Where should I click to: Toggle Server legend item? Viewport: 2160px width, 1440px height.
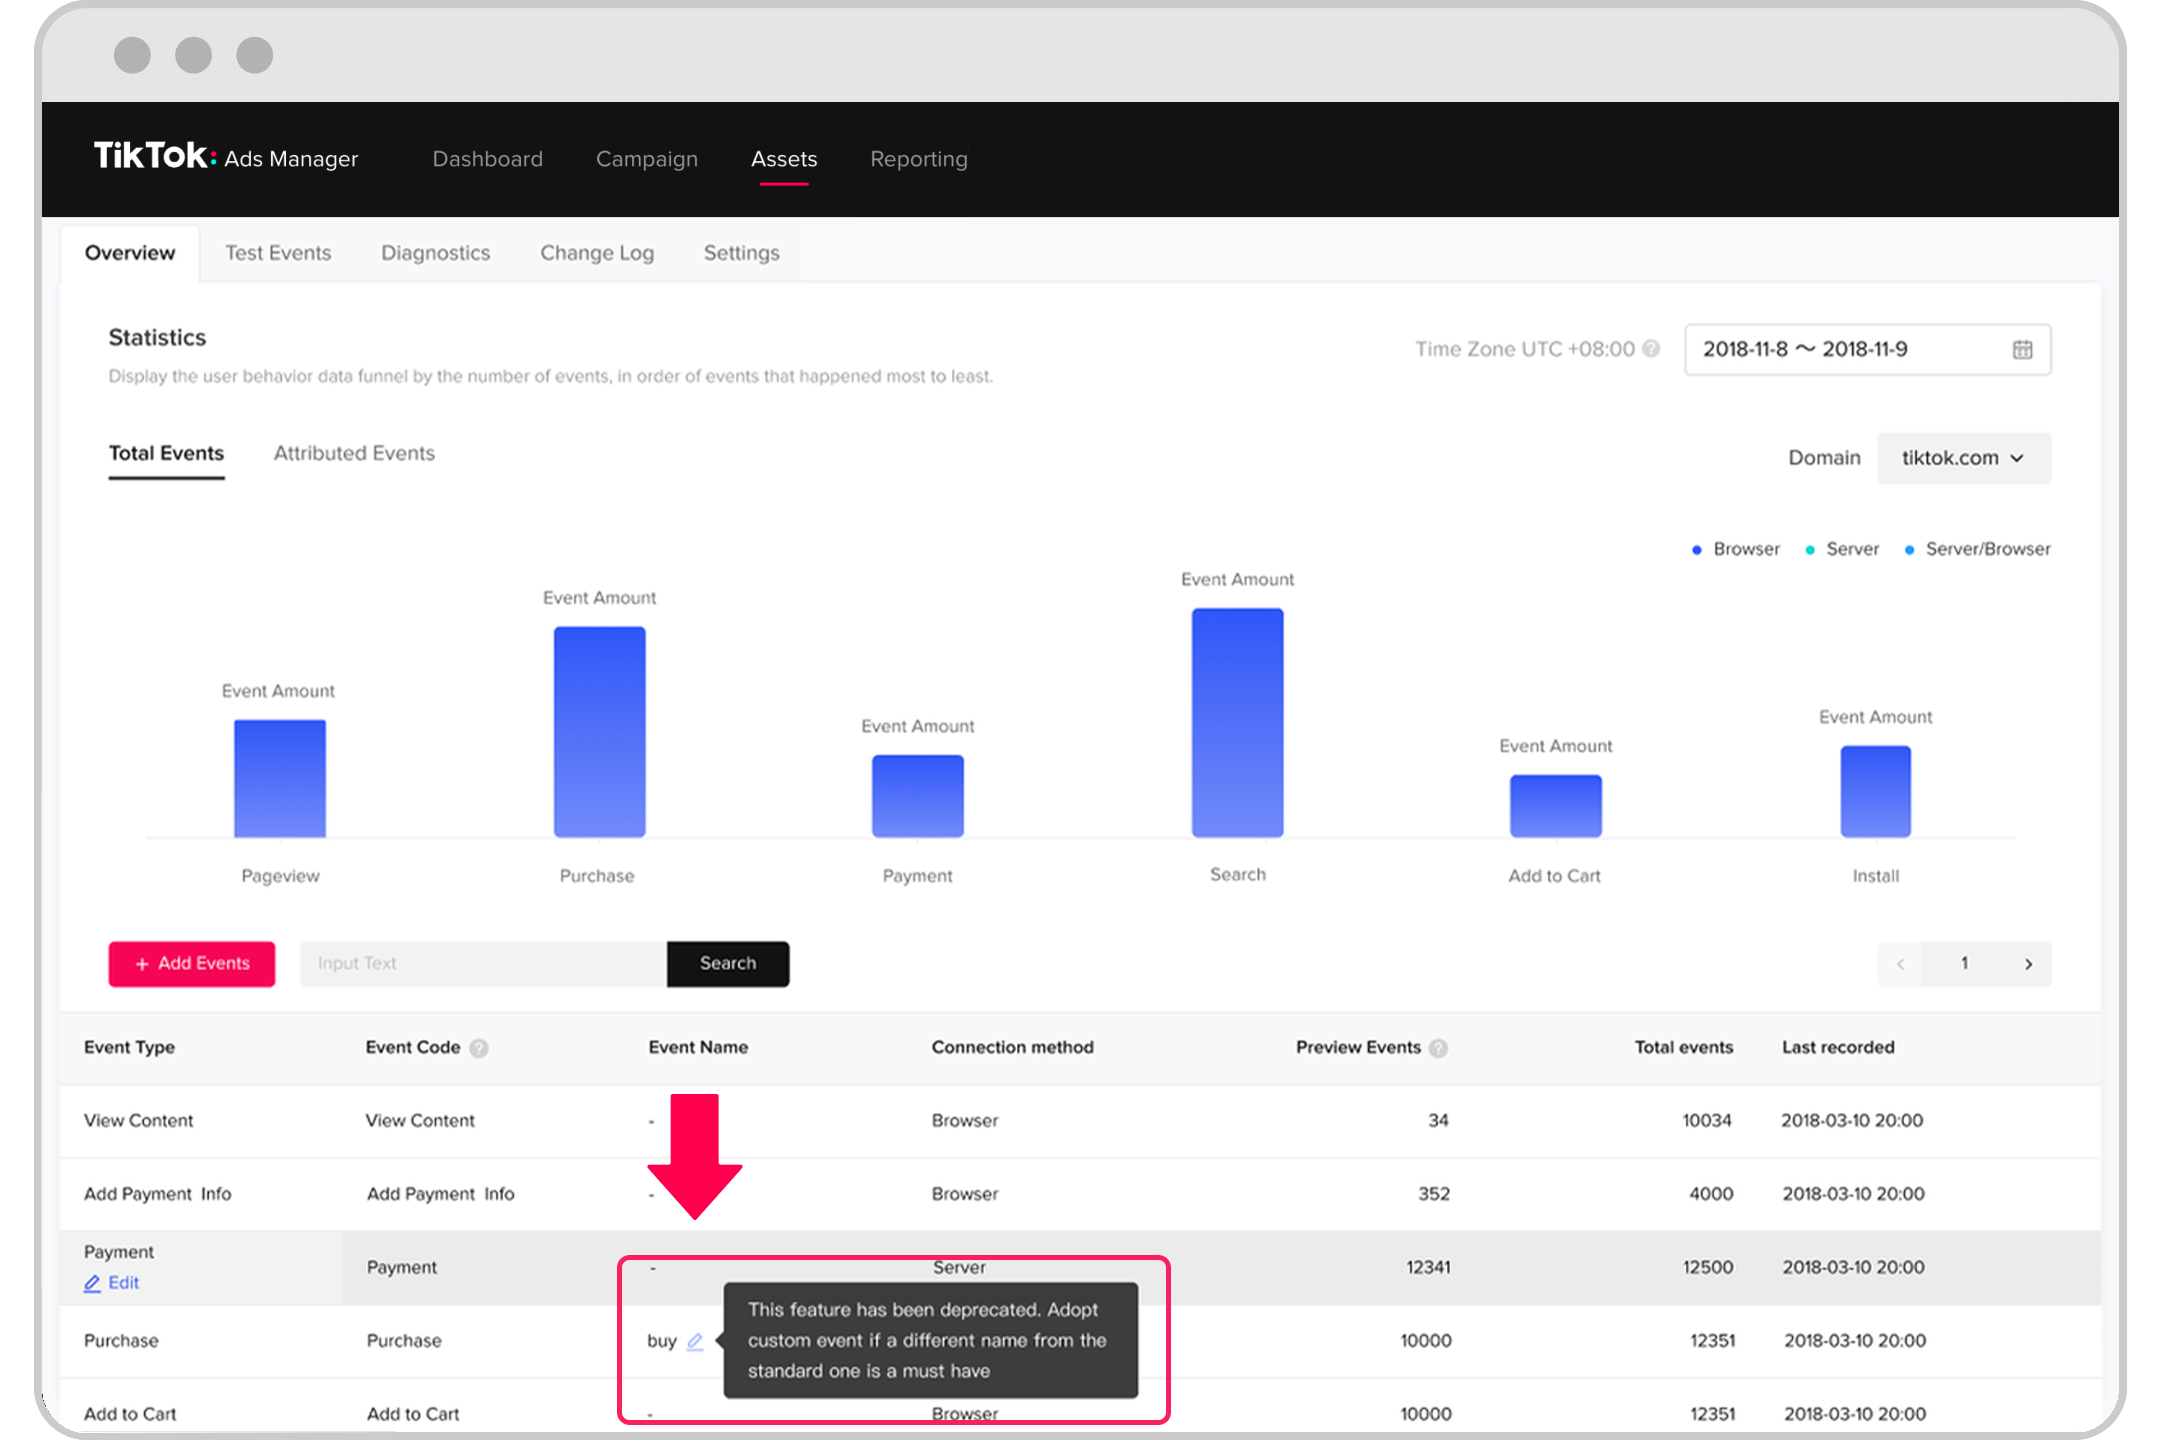1851,549
